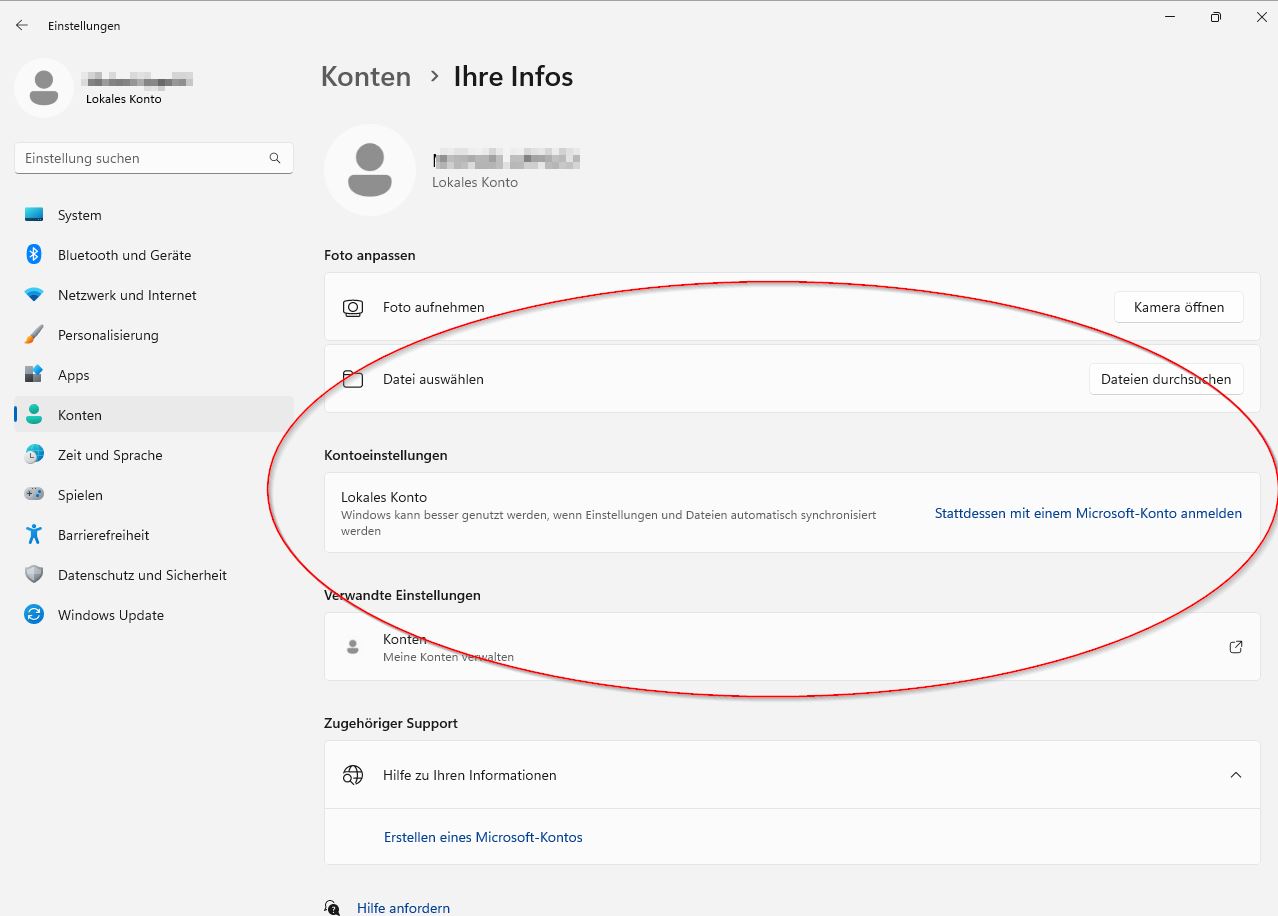Collapse the Hilfe zu Ihren Informationen section
The height and width of the screenshot is (916, 1278).
pos(1236,775)
